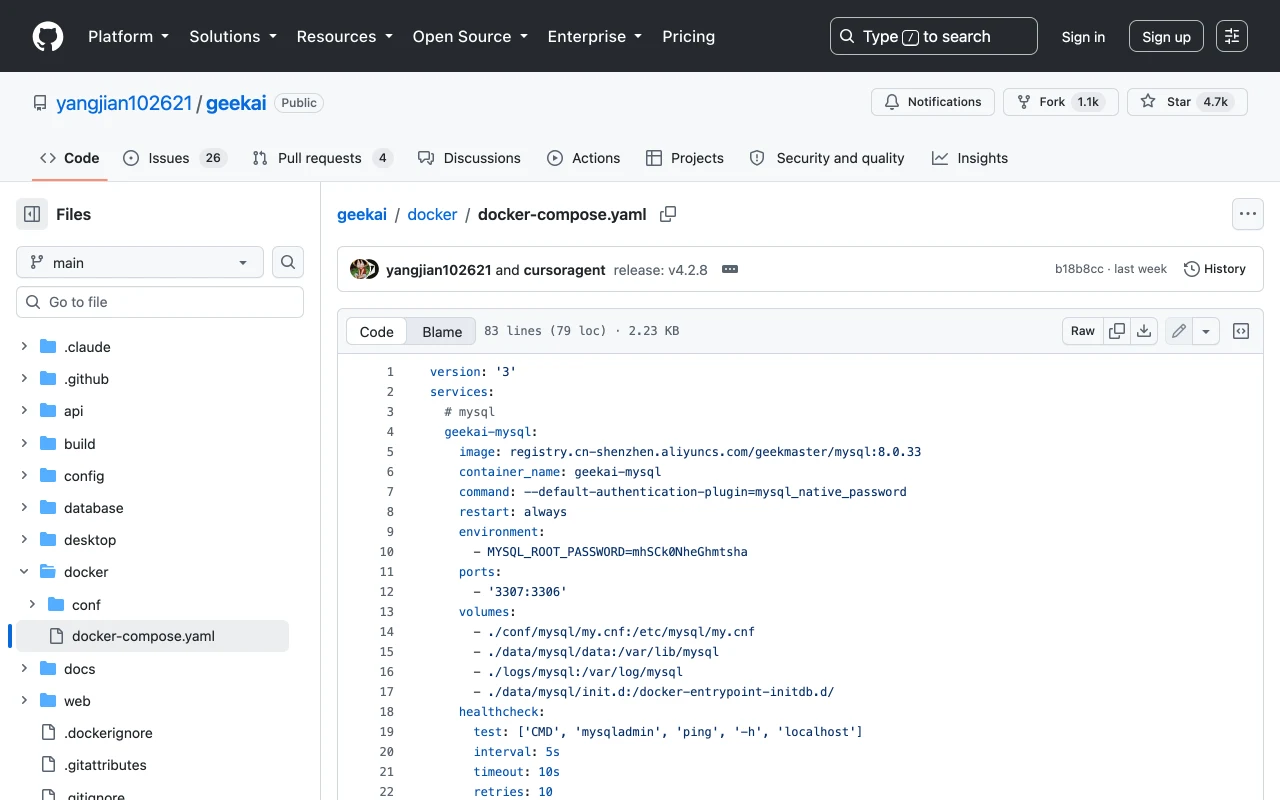
Task: Open release: v4.2.8 commit message
Action: tap(660, 270)
